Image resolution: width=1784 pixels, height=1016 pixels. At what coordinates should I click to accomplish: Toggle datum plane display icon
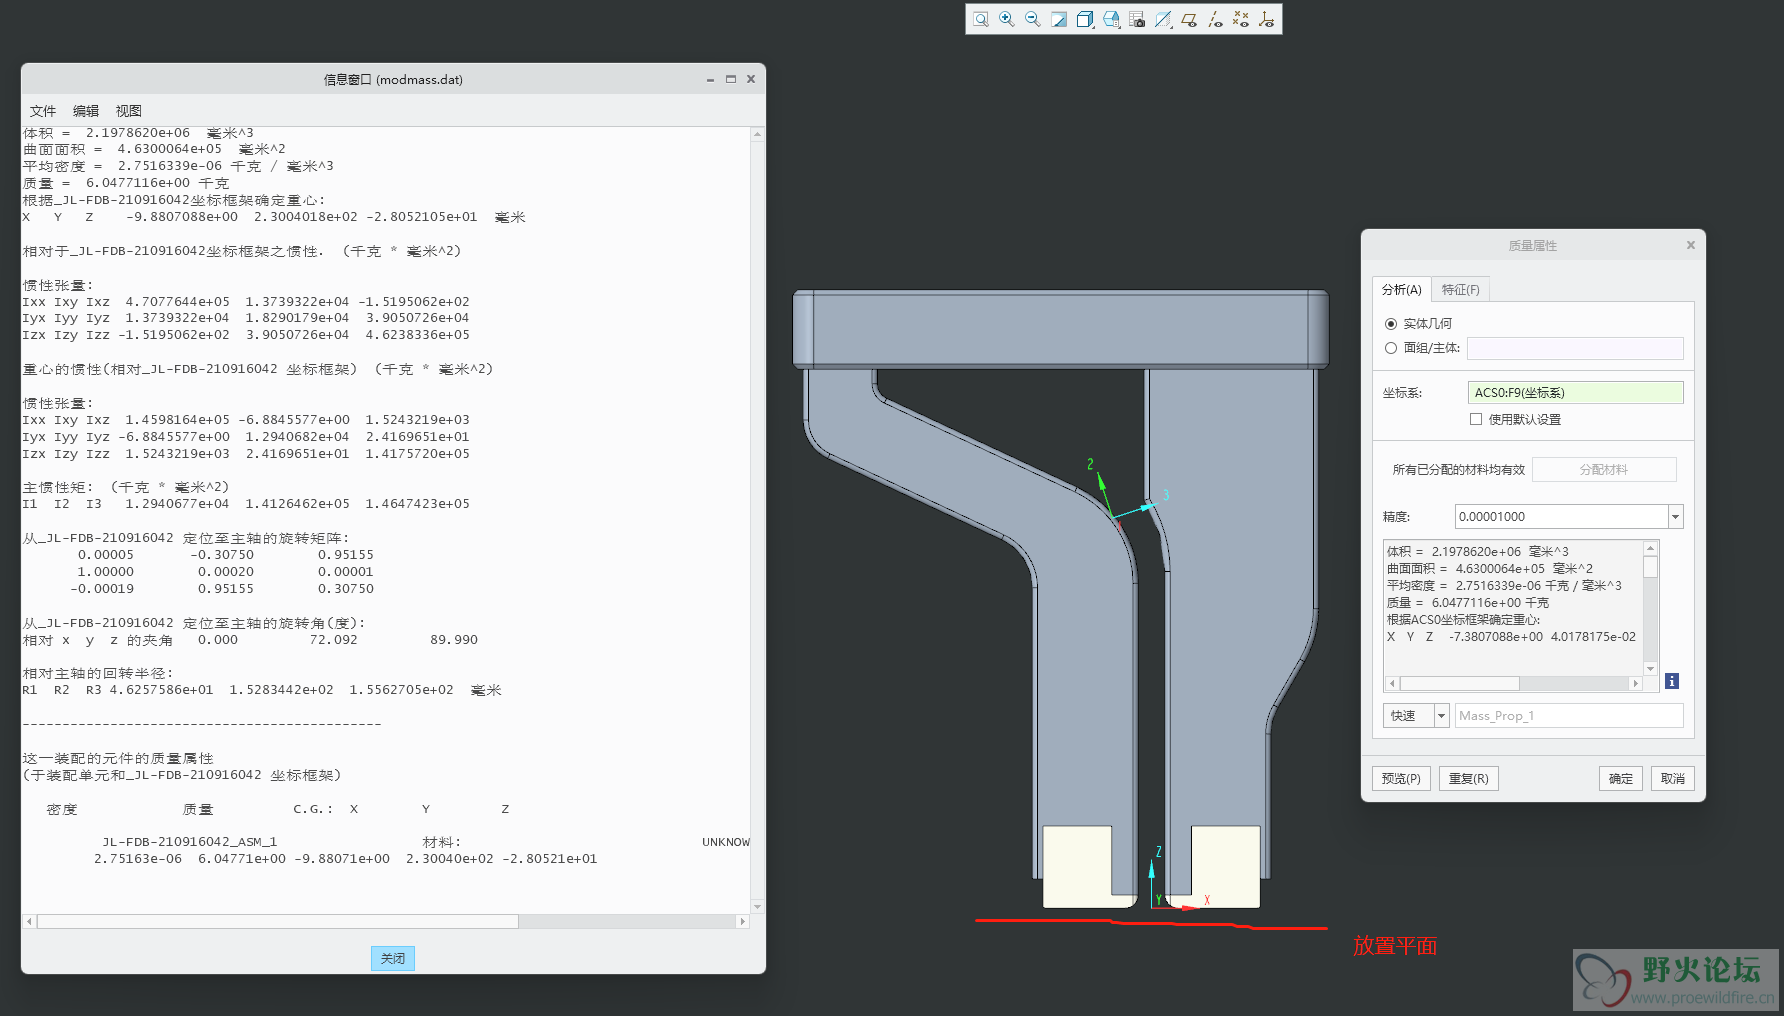coord(1189,19)
